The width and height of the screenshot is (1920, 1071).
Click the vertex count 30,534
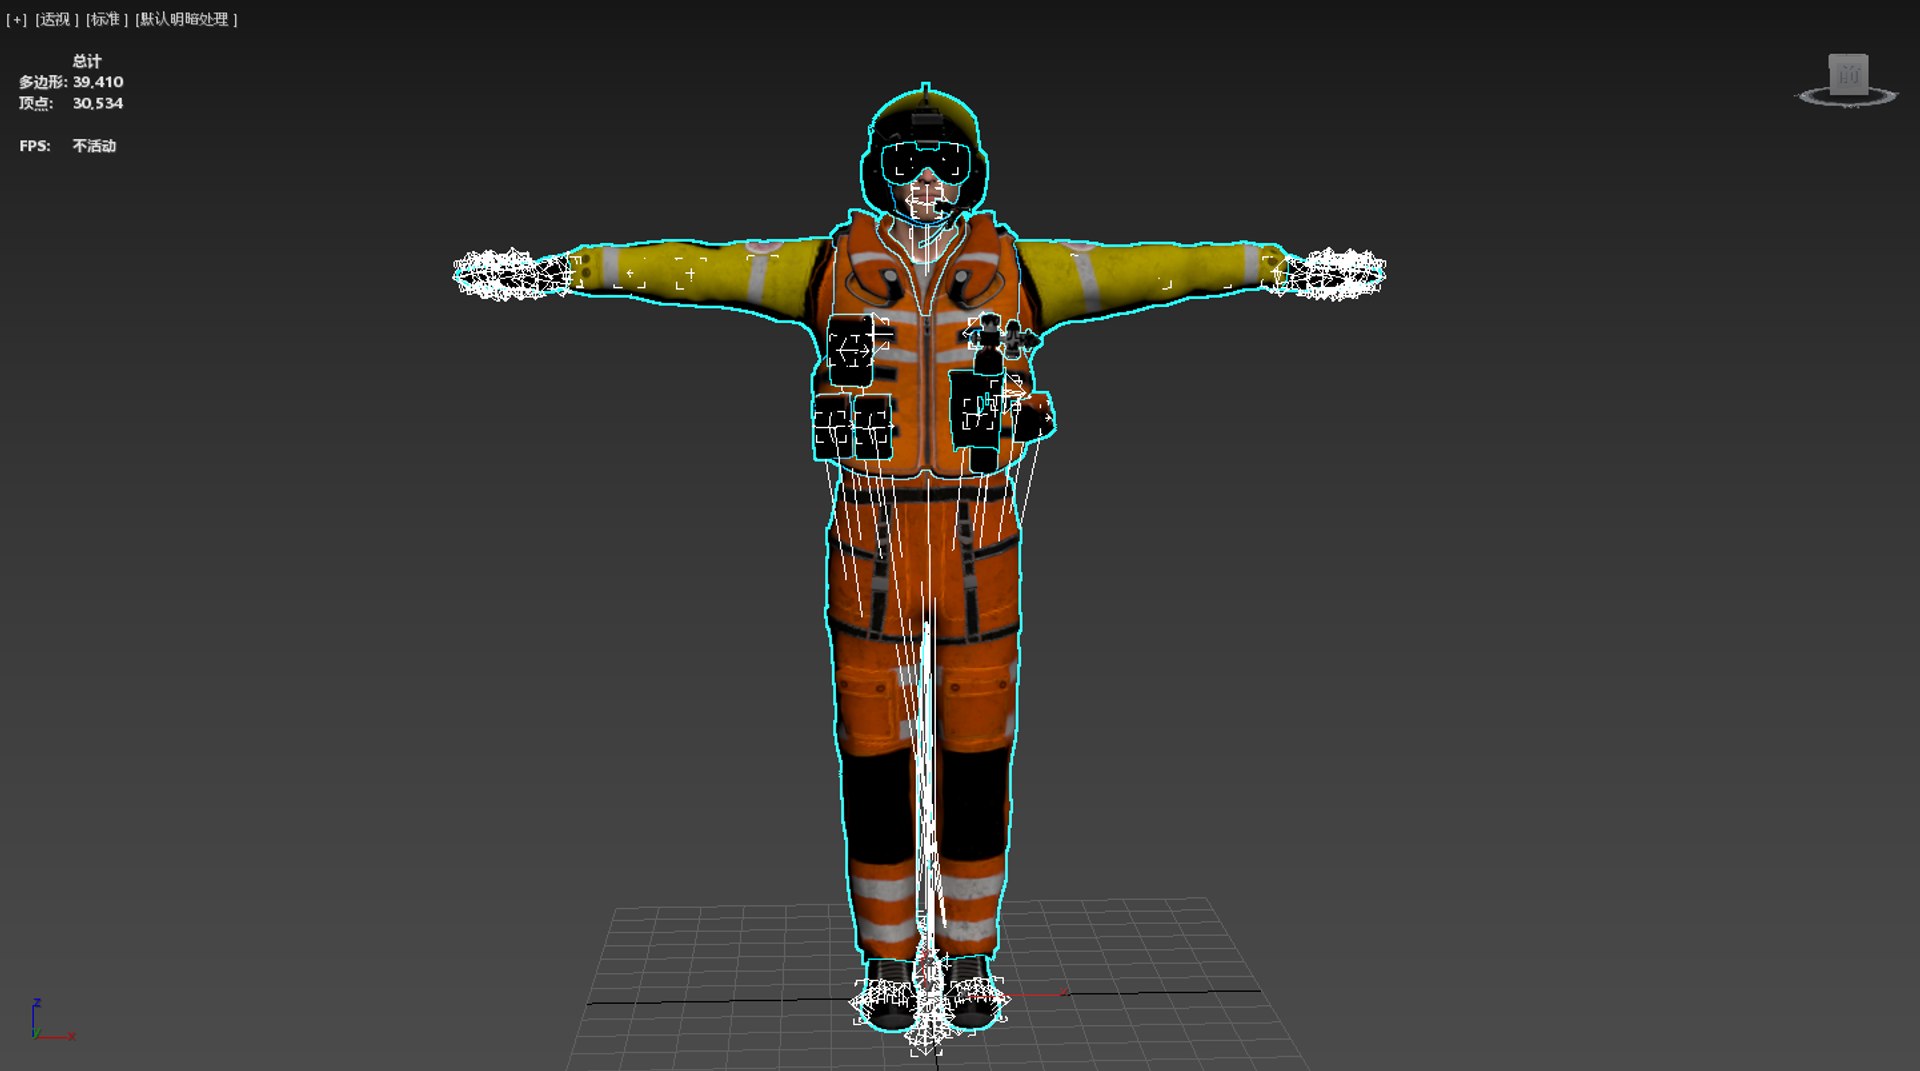[x=98, y=103]
